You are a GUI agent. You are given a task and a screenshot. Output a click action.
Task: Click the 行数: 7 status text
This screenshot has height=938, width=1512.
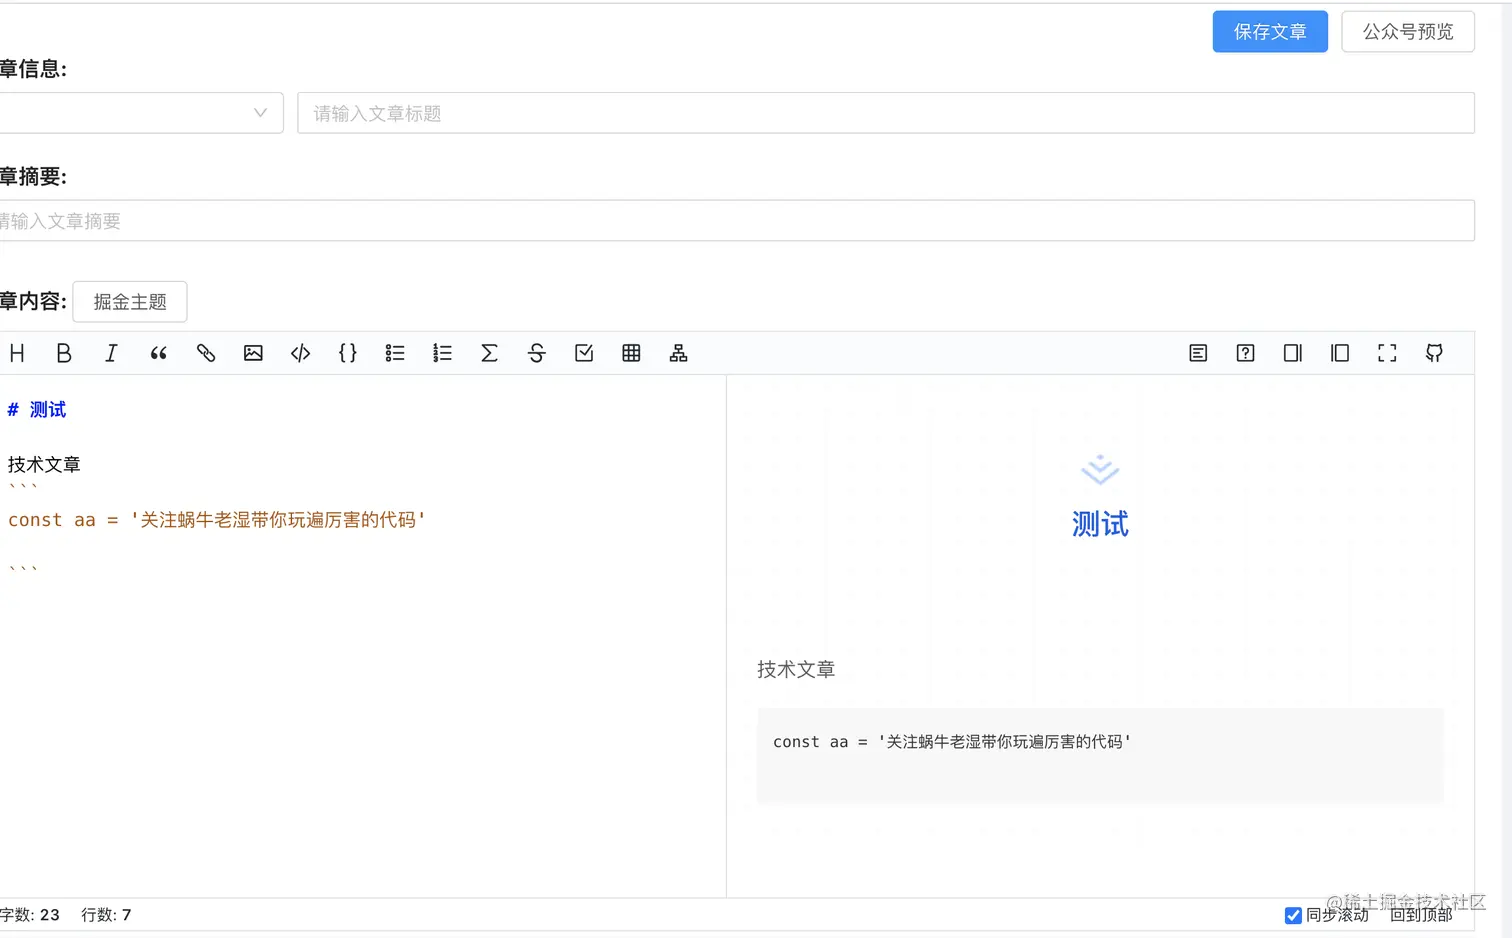coord(106,915)
